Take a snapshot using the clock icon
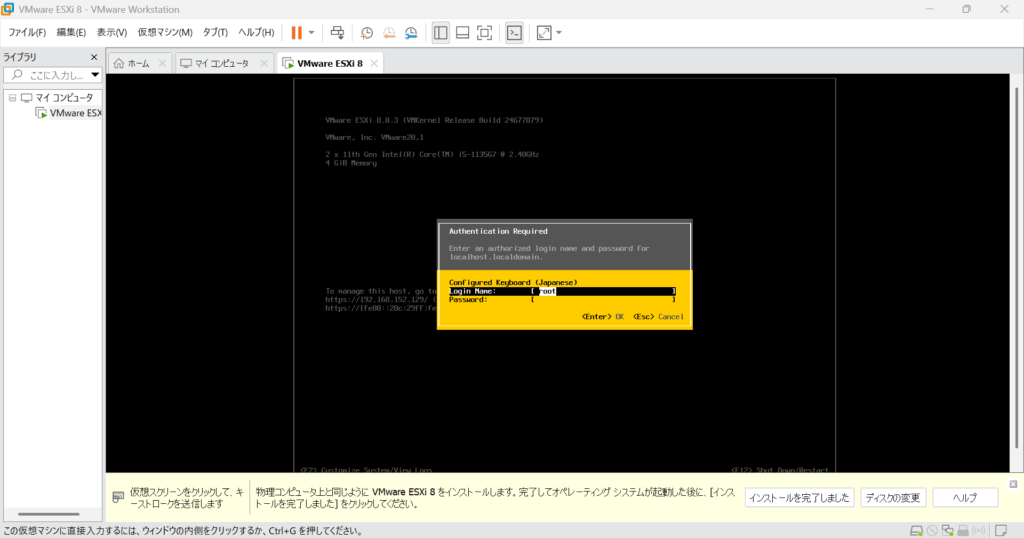Viewport: 1024px width, 538px height. coord(367,33)
